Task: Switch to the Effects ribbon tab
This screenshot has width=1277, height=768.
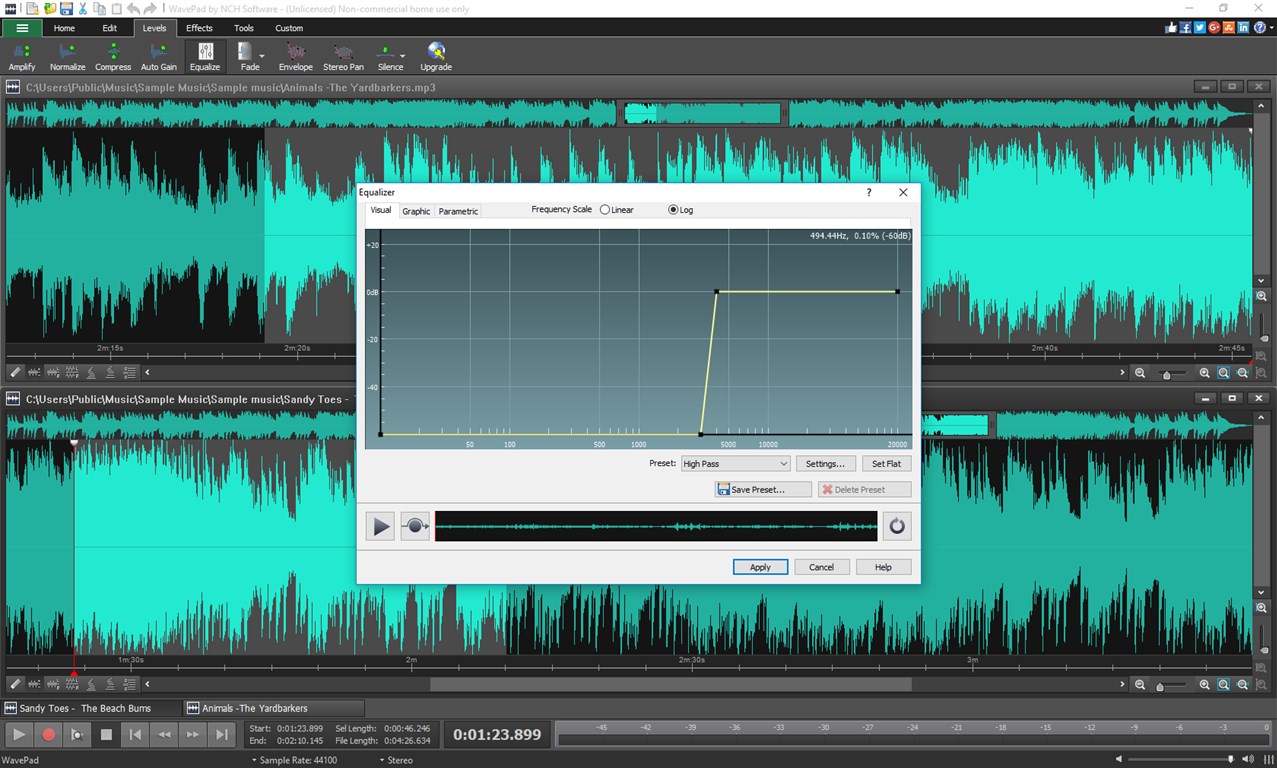Action: click(199, 28)
